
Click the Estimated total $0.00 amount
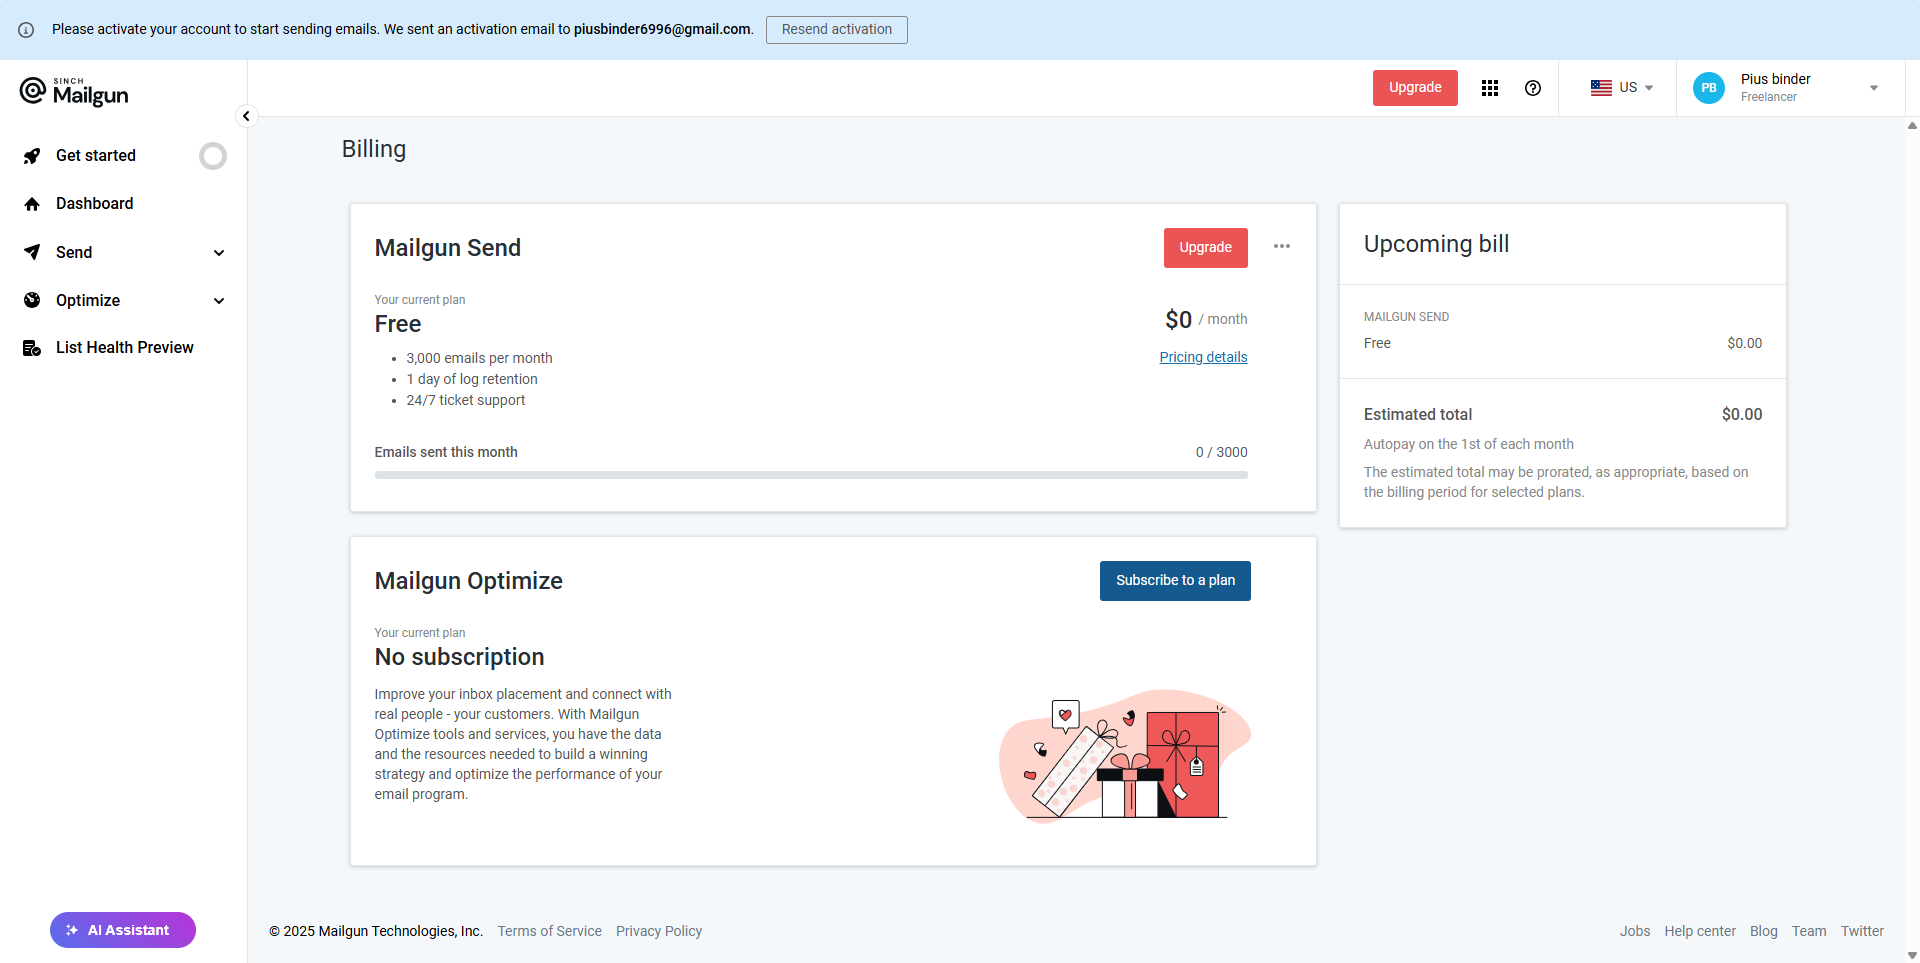click(1742, 414)
